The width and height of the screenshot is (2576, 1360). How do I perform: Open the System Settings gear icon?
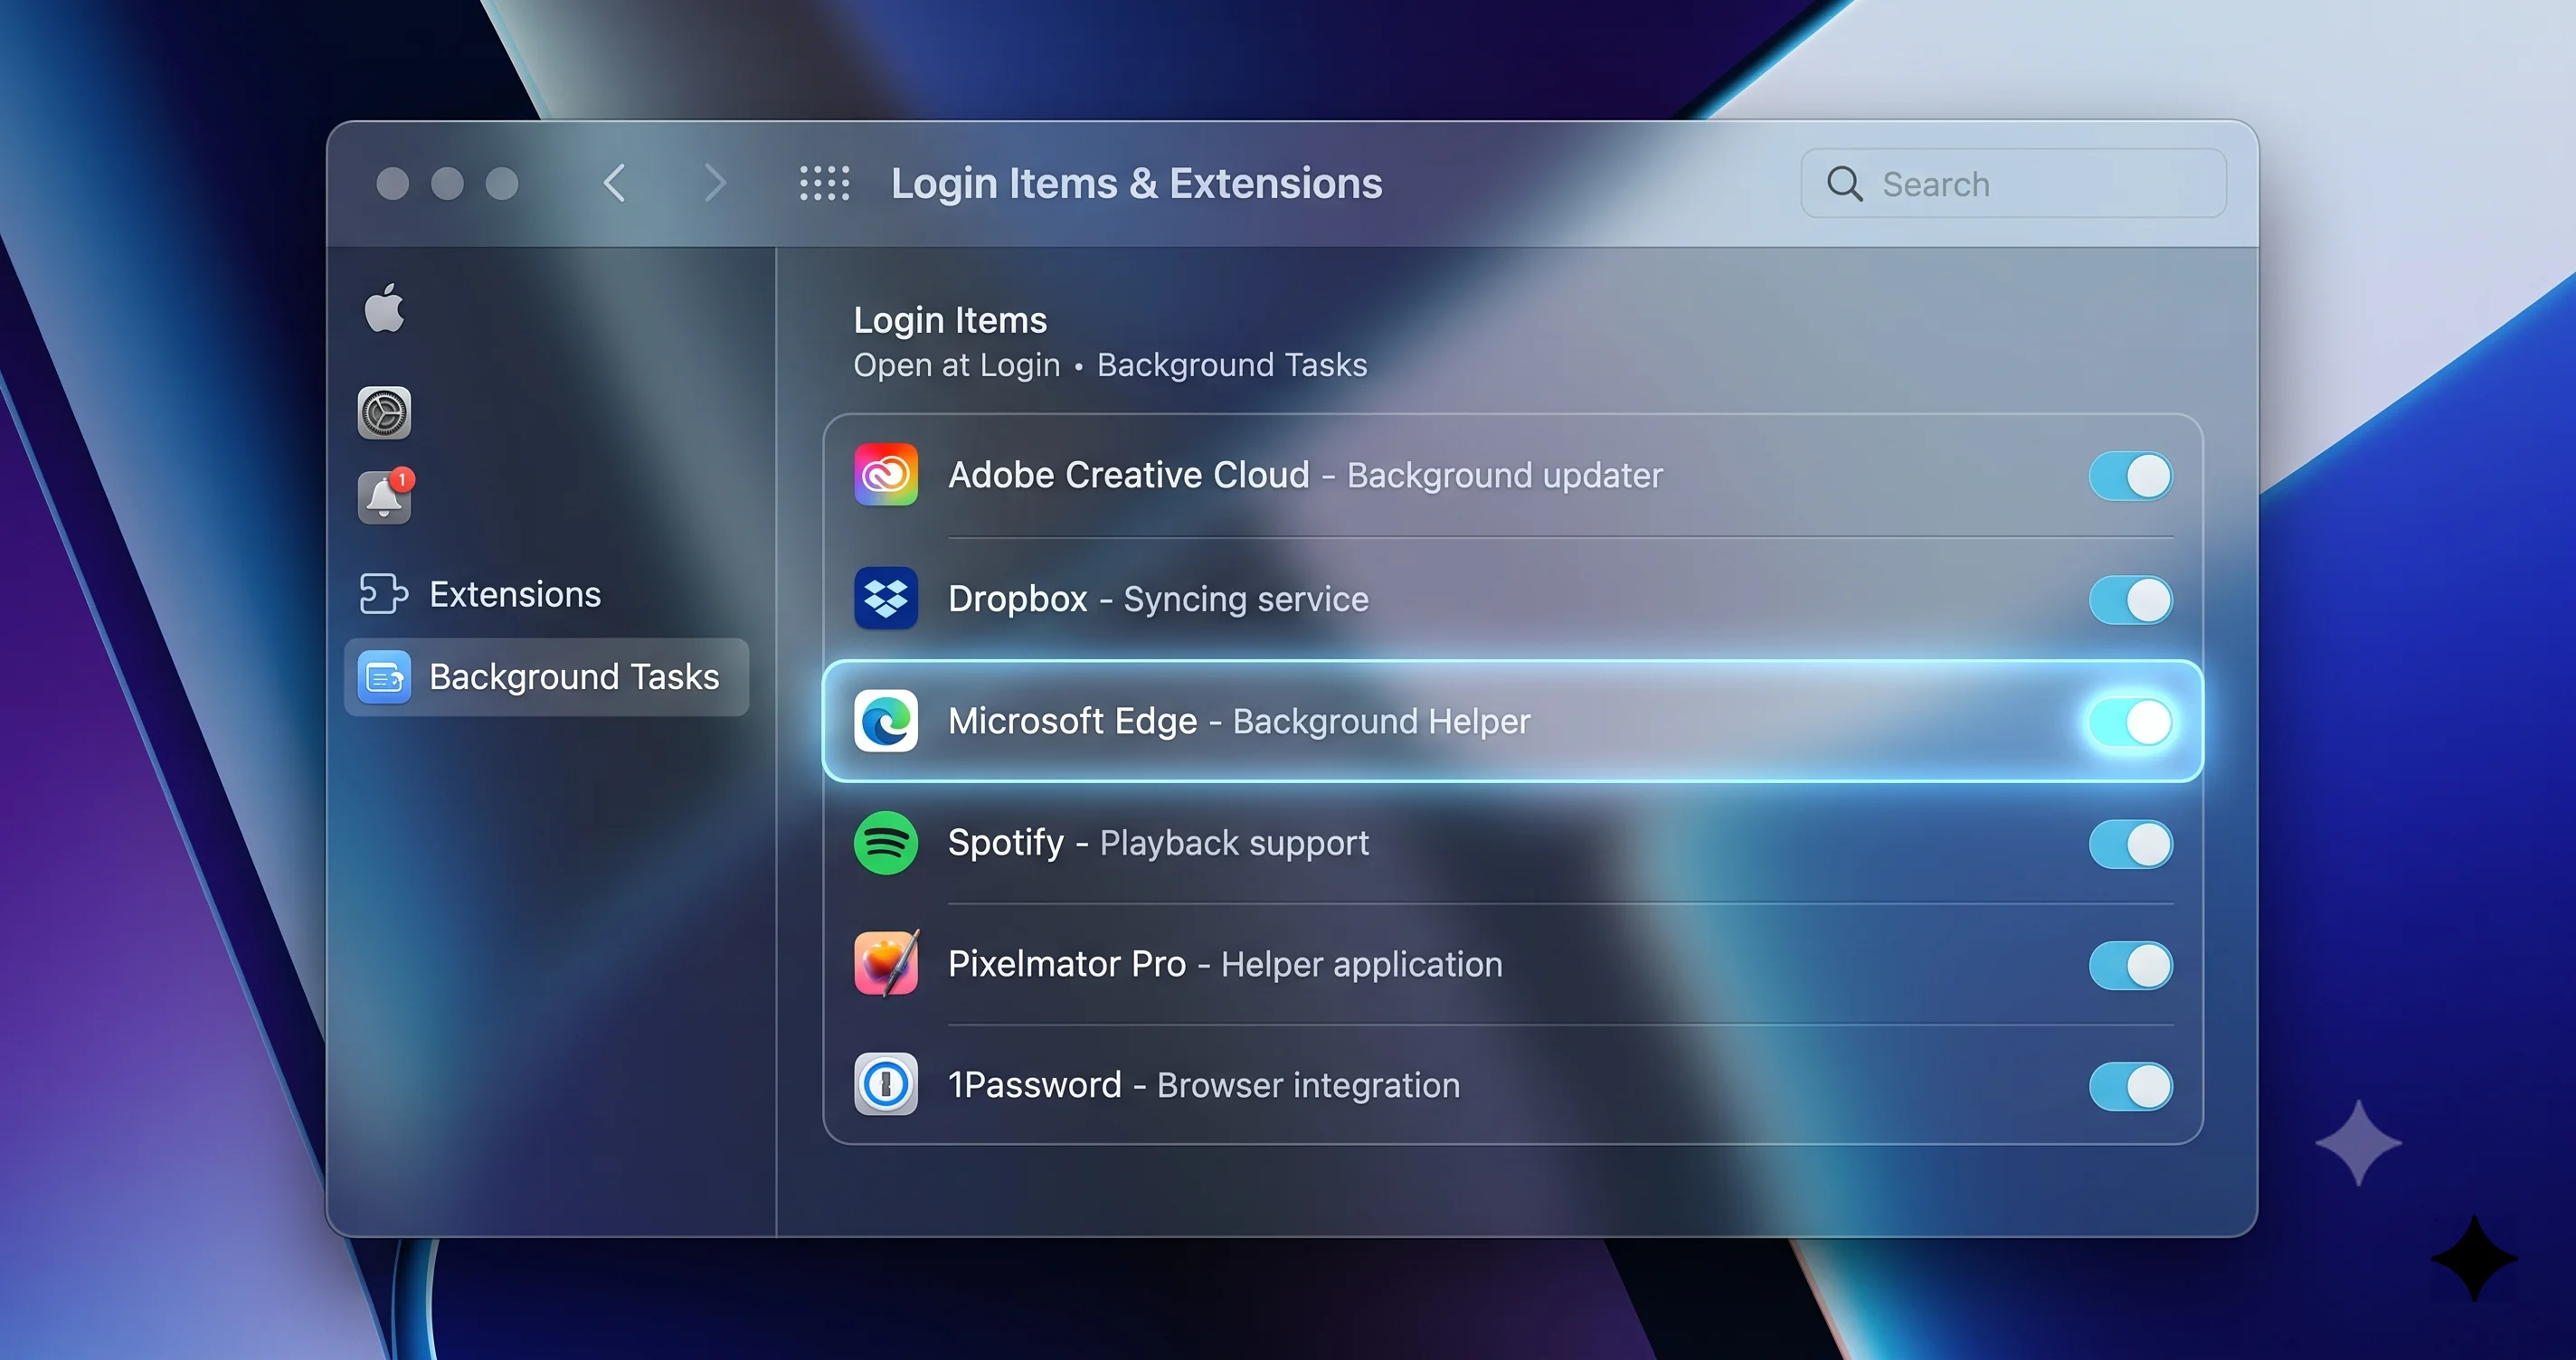coord(384,413)
